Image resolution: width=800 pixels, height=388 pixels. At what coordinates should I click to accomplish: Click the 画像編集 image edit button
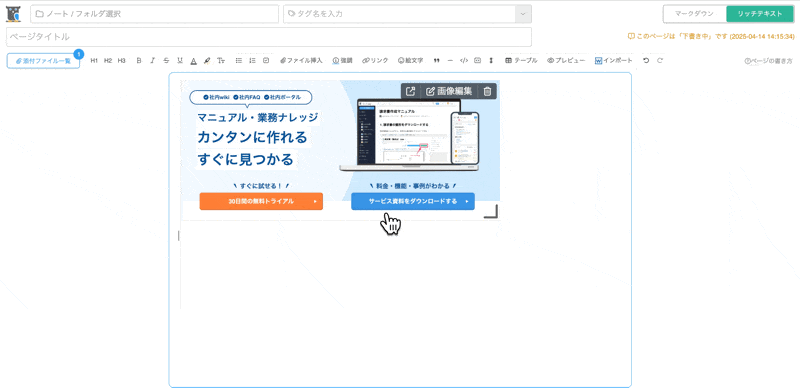(x=449, y=91)
